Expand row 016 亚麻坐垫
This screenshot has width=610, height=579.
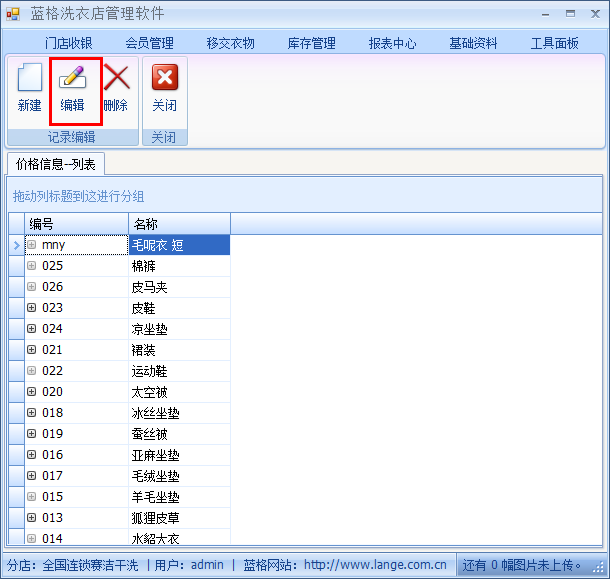point(32,455)
